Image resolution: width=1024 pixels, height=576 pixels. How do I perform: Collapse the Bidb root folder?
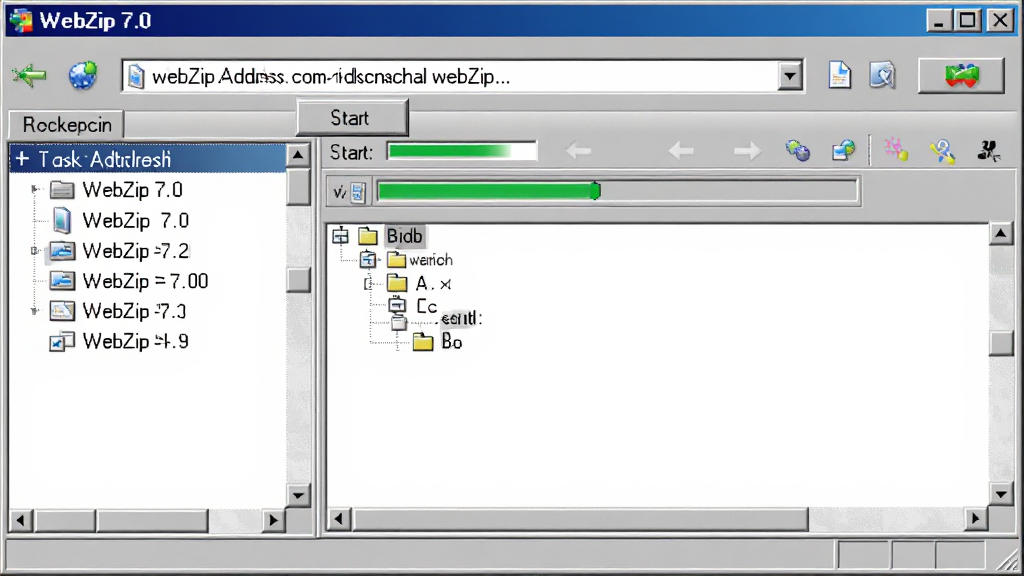(x=340, y=236)
